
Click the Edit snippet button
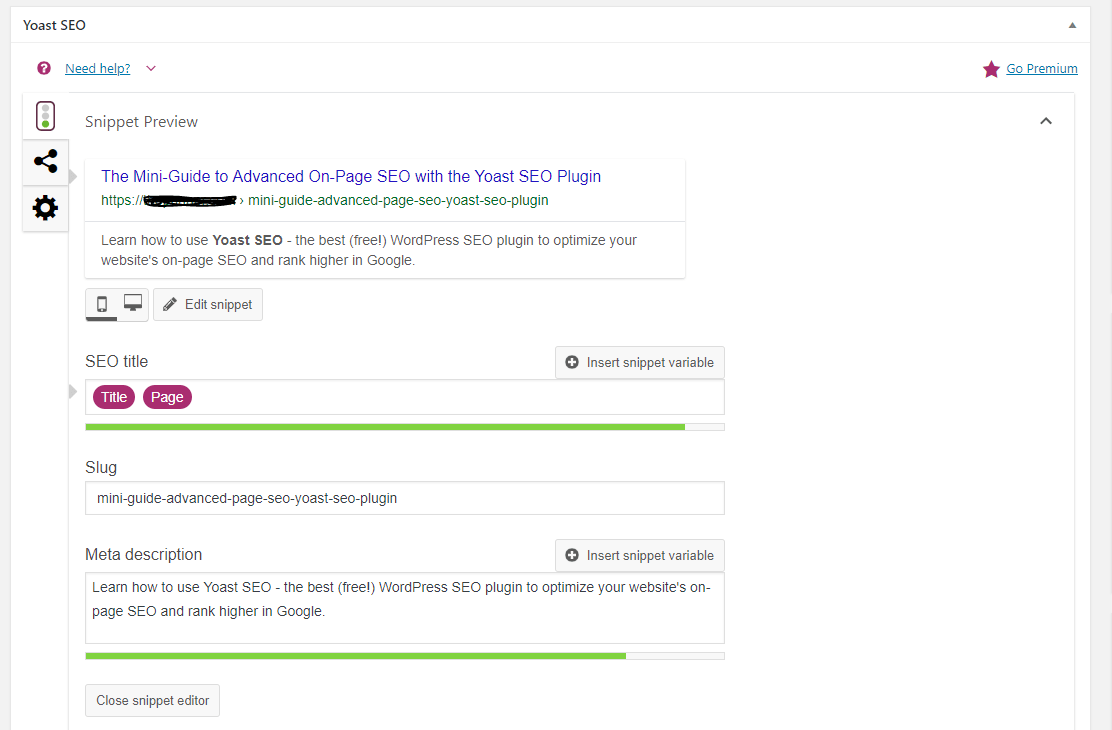click(208, 304)
